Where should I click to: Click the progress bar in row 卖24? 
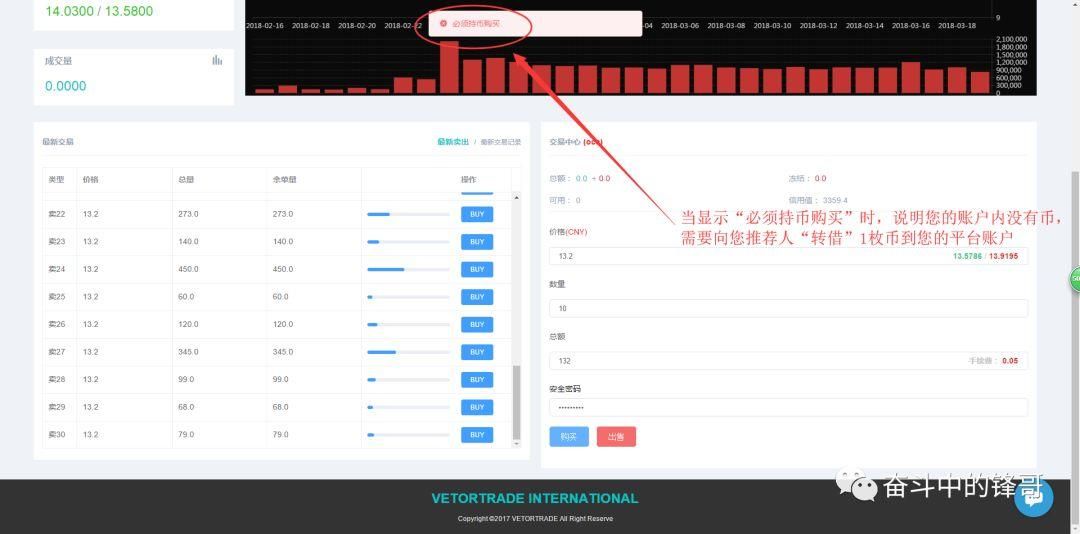point(407,269)
